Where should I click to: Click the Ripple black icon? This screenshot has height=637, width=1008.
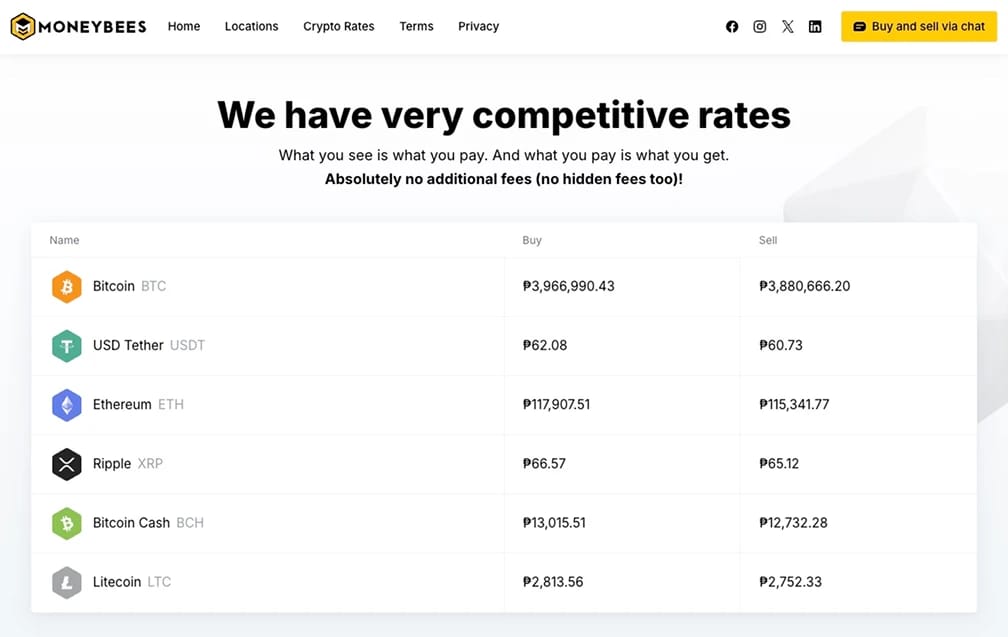[x=67, y=464]
